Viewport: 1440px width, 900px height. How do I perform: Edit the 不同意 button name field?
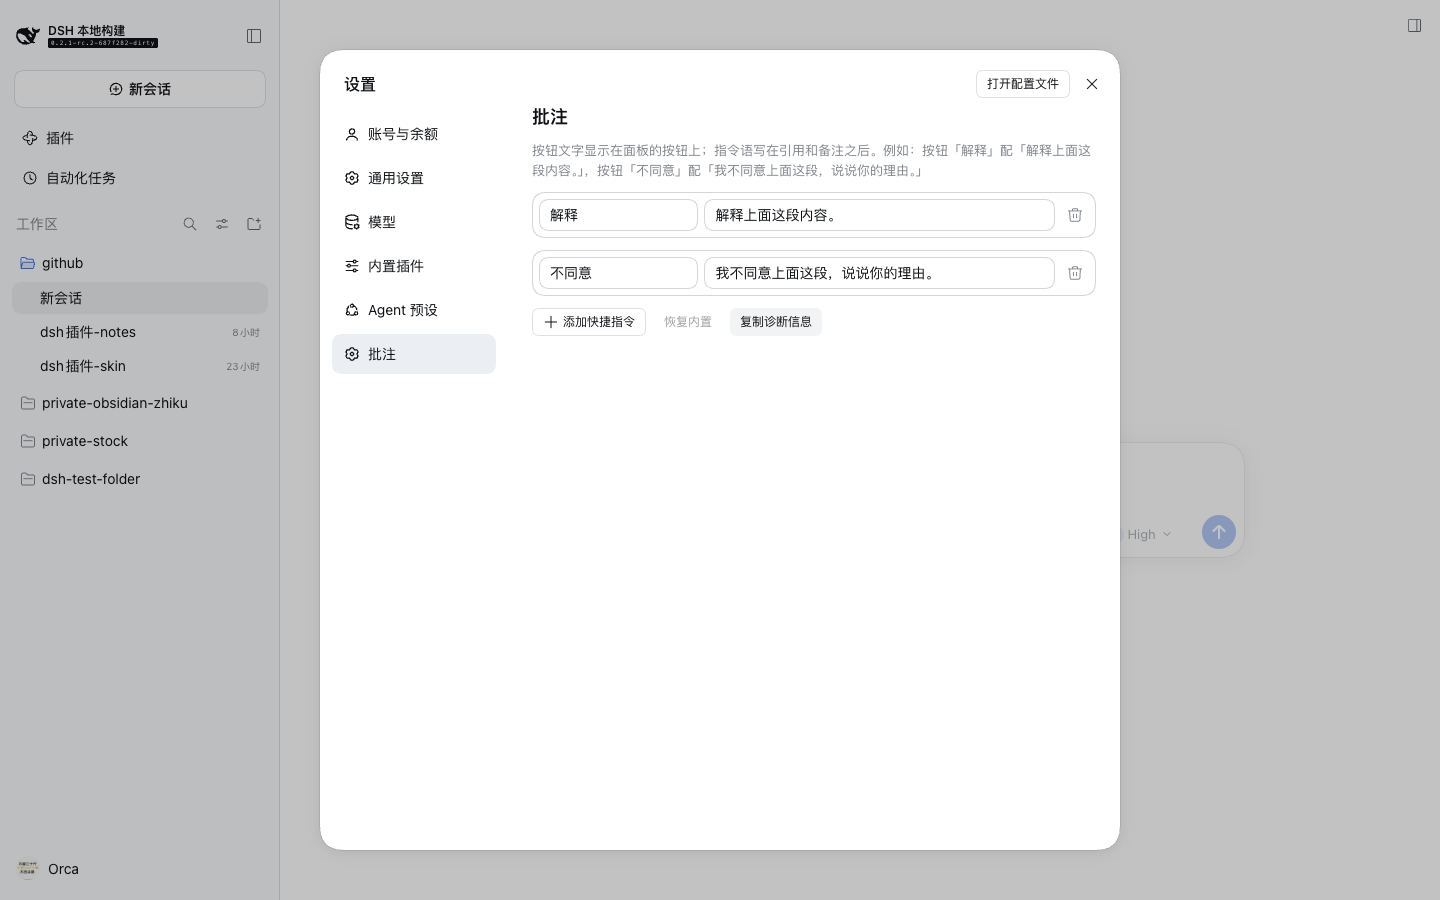pos(618,273)
